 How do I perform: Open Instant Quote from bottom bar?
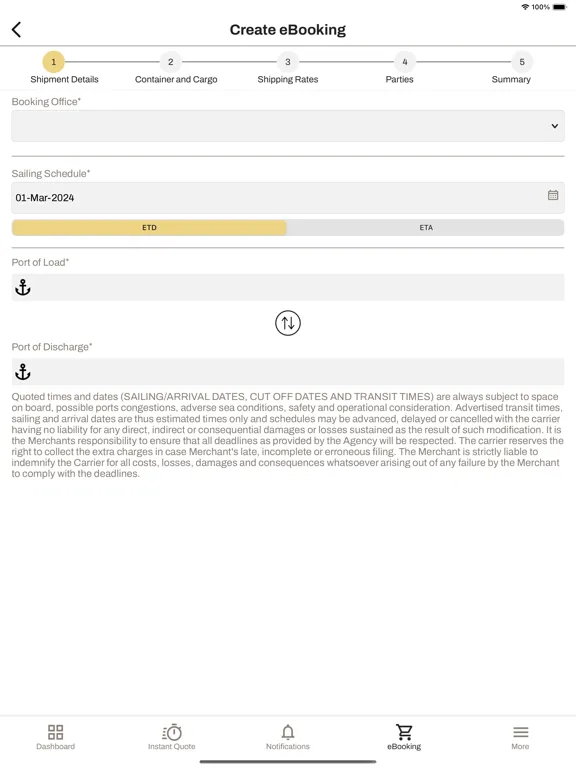(171, 738)
